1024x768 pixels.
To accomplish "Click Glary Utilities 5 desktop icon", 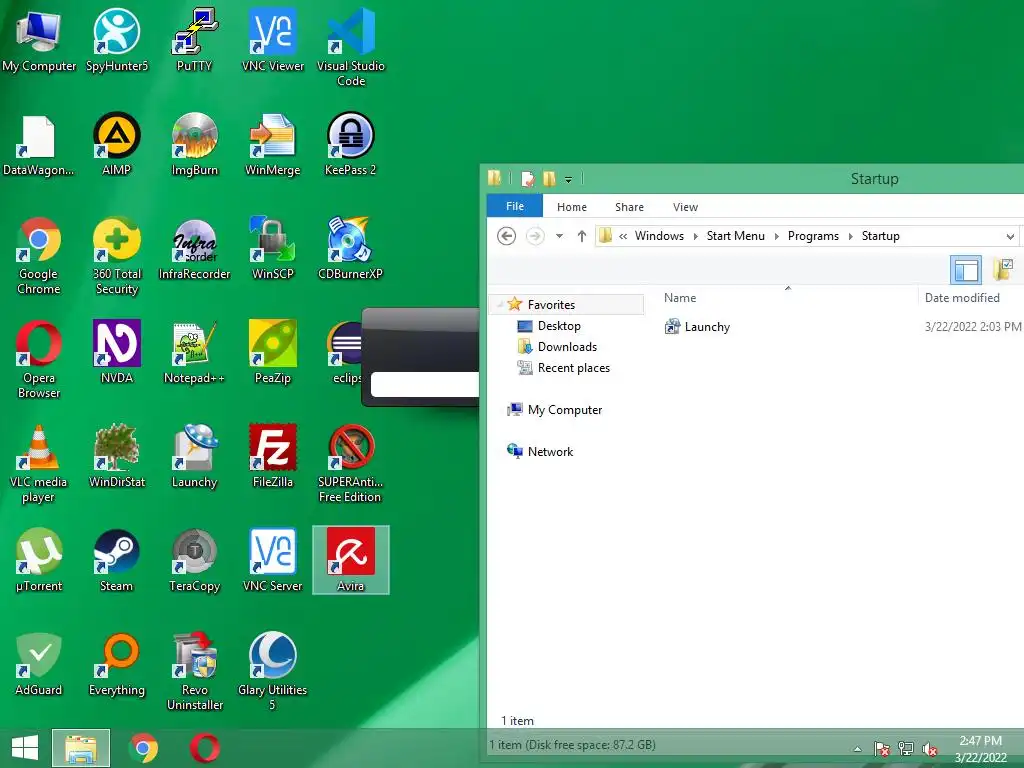I will 272,671.
